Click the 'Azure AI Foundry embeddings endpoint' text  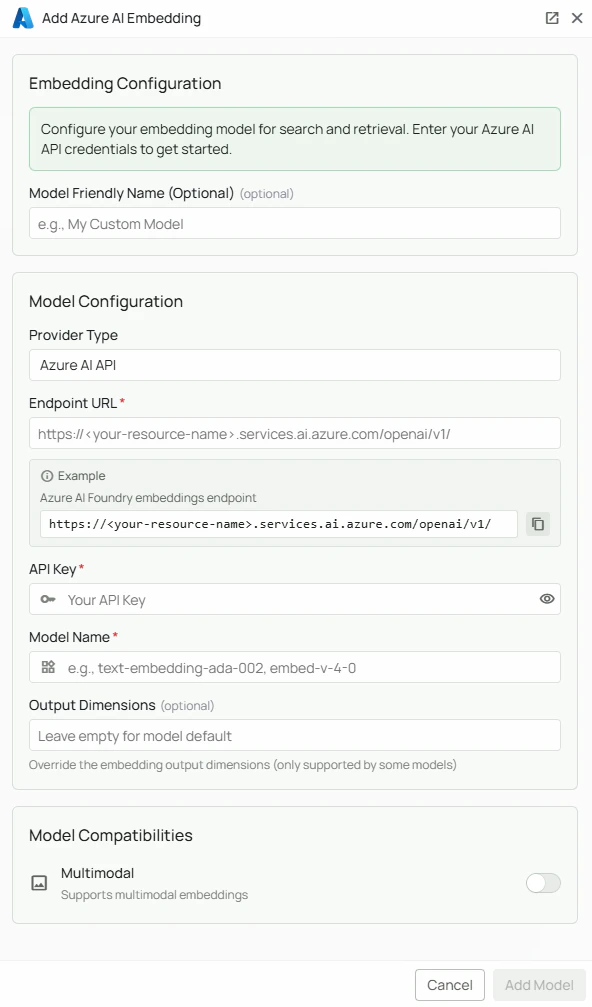pos(148,498)
